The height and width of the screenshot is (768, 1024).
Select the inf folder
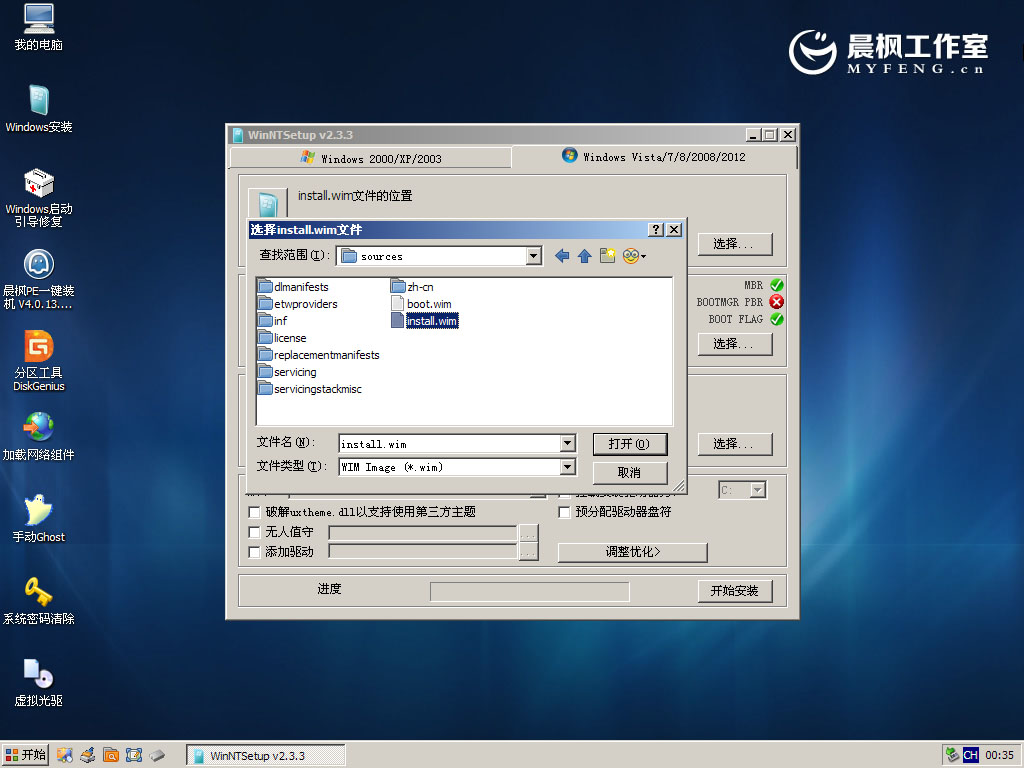(273, 321)
